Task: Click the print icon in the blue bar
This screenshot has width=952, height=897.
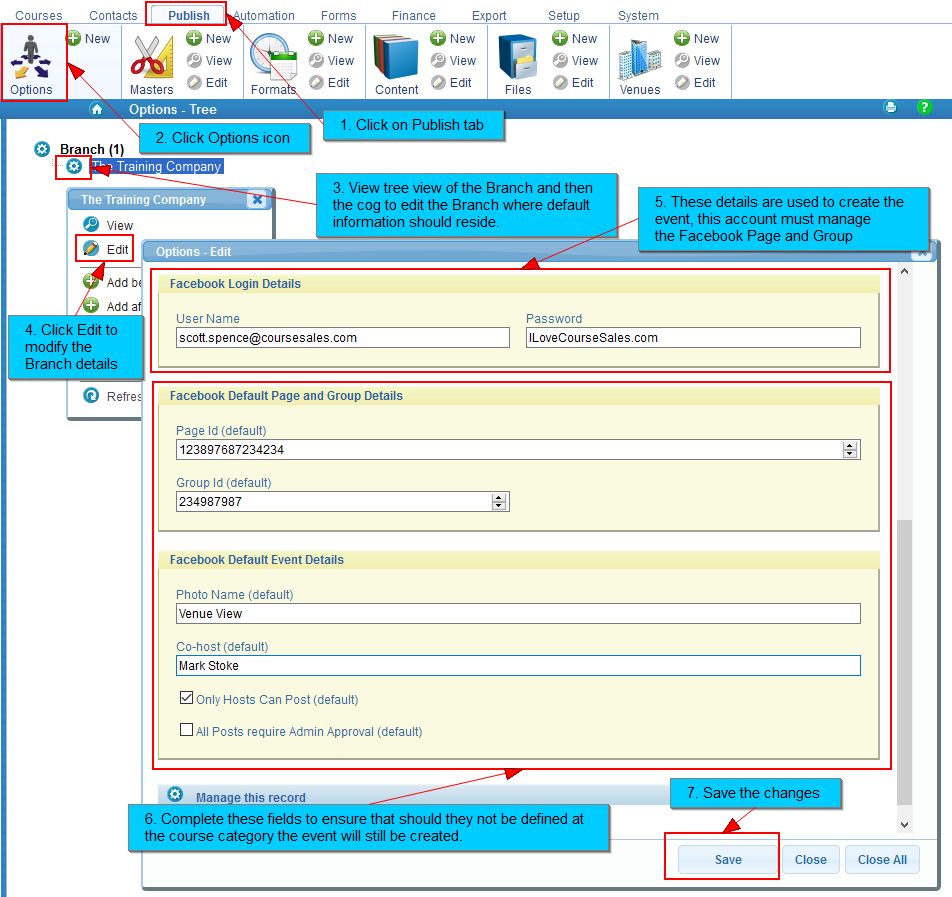Action: click(890, 107)
